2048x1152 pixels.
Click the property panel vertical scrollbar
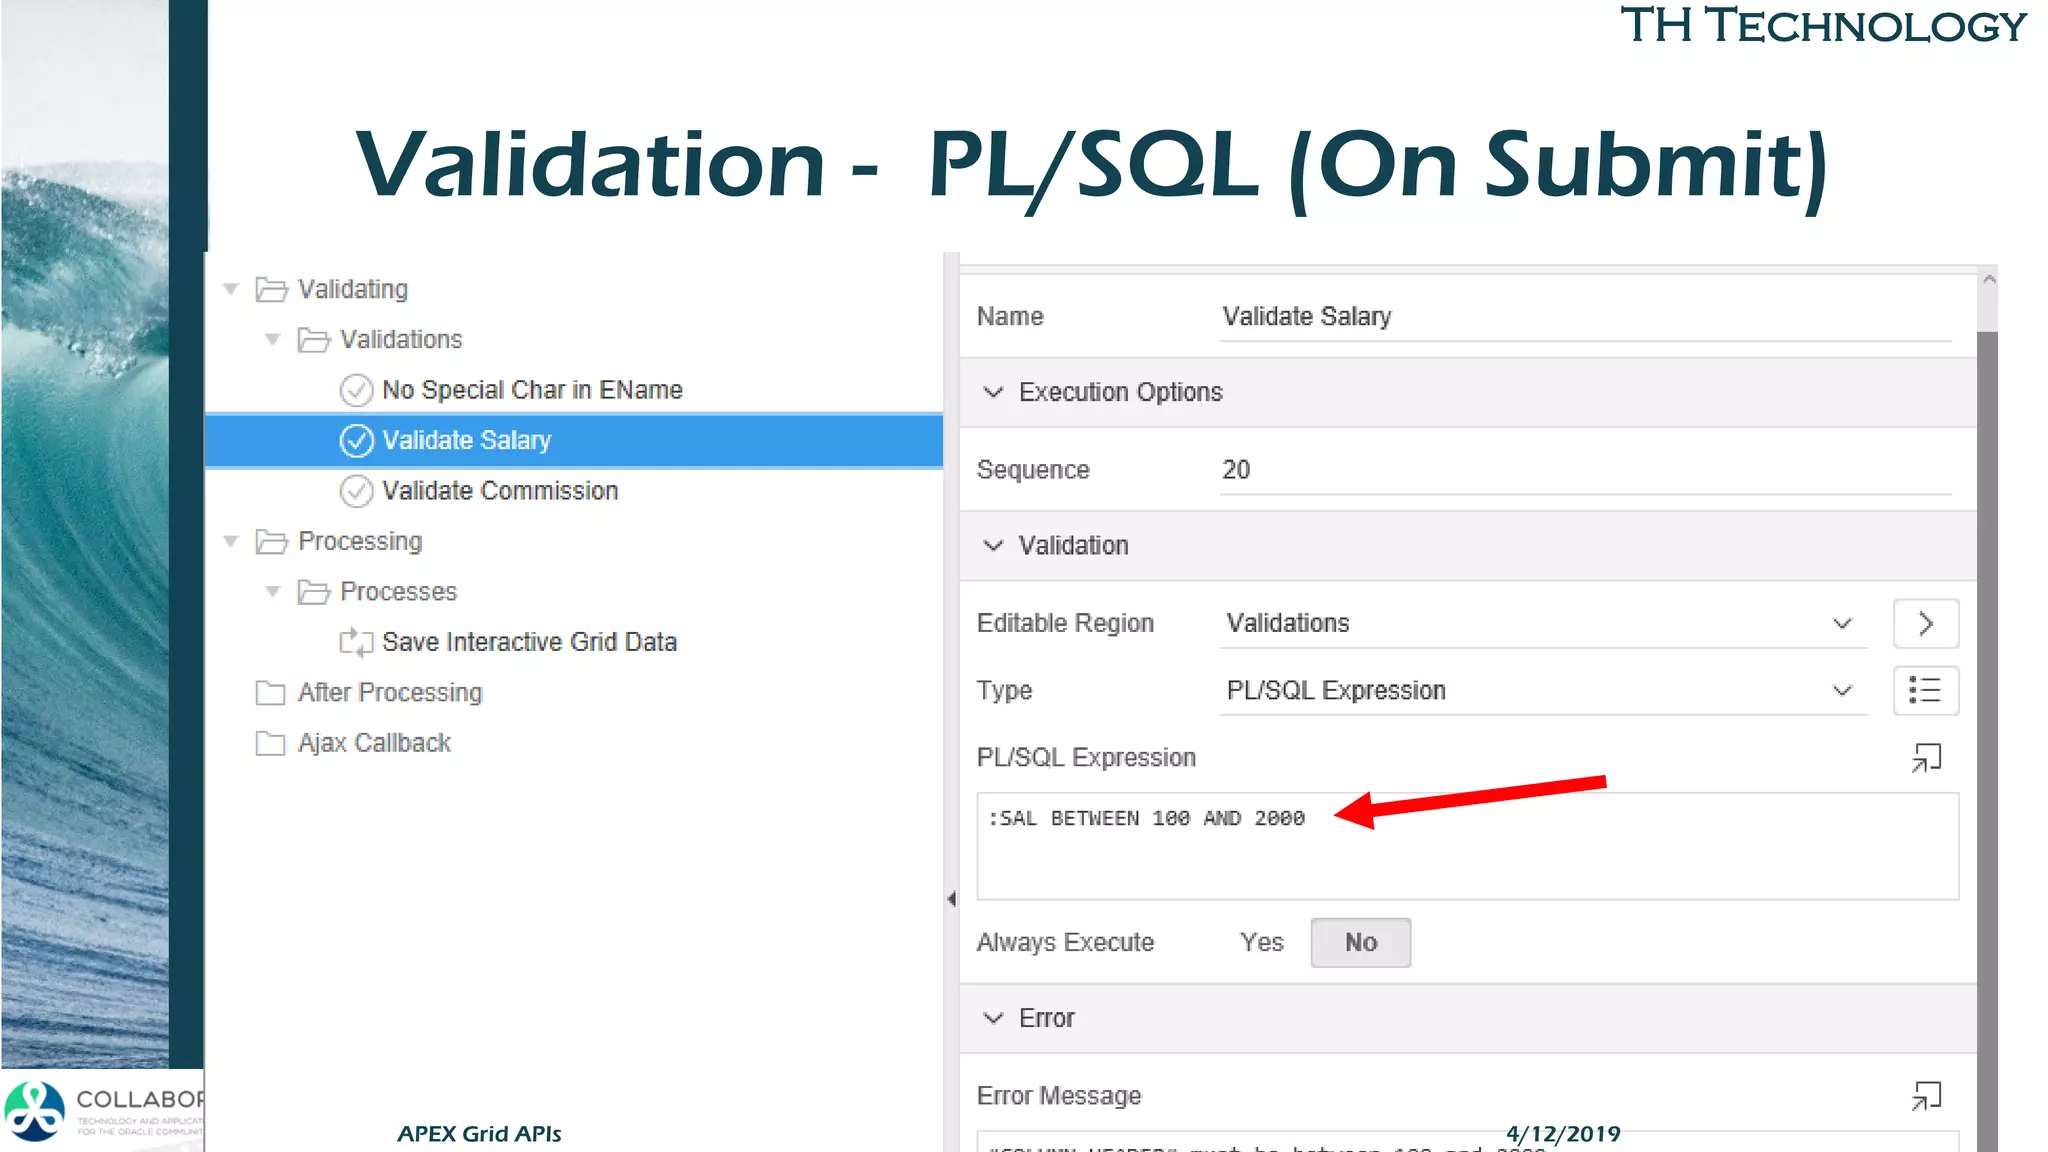[1988, 740]
